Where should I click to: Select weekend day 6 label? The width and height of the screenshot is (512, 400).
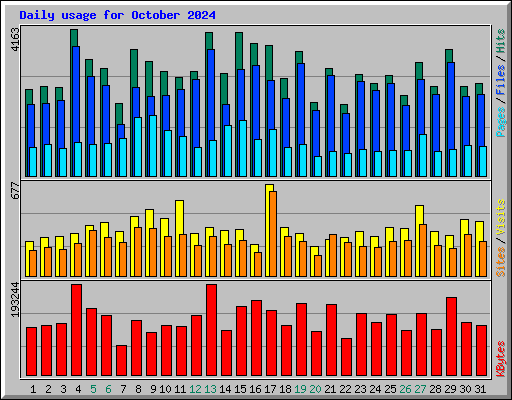108,389
